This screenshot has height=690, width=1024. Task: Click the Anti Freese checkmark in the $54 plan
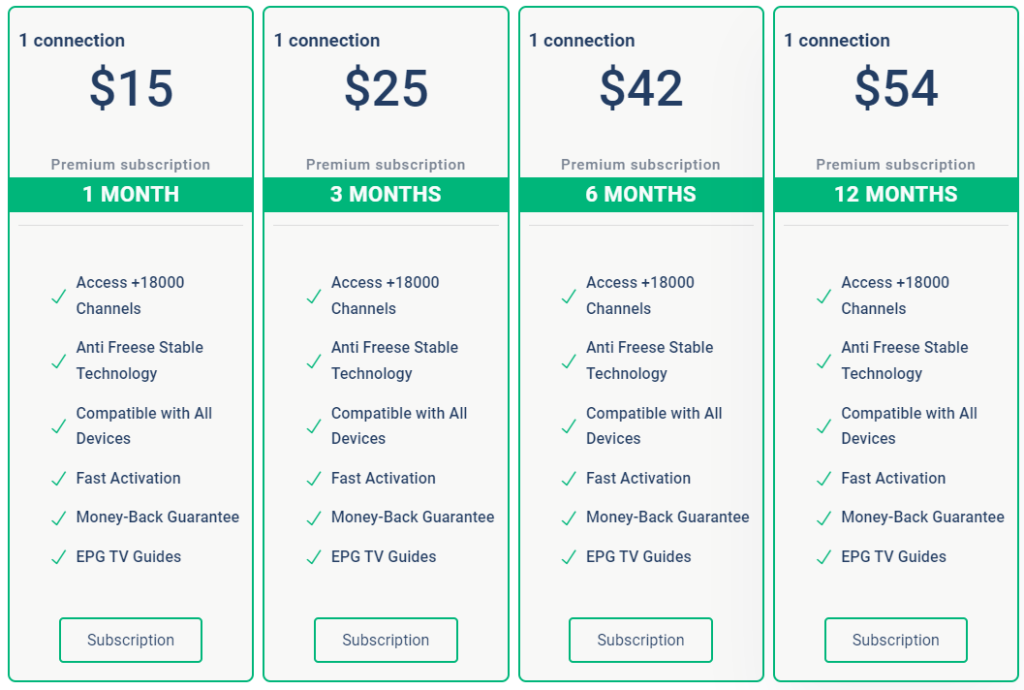click(824, 361)
